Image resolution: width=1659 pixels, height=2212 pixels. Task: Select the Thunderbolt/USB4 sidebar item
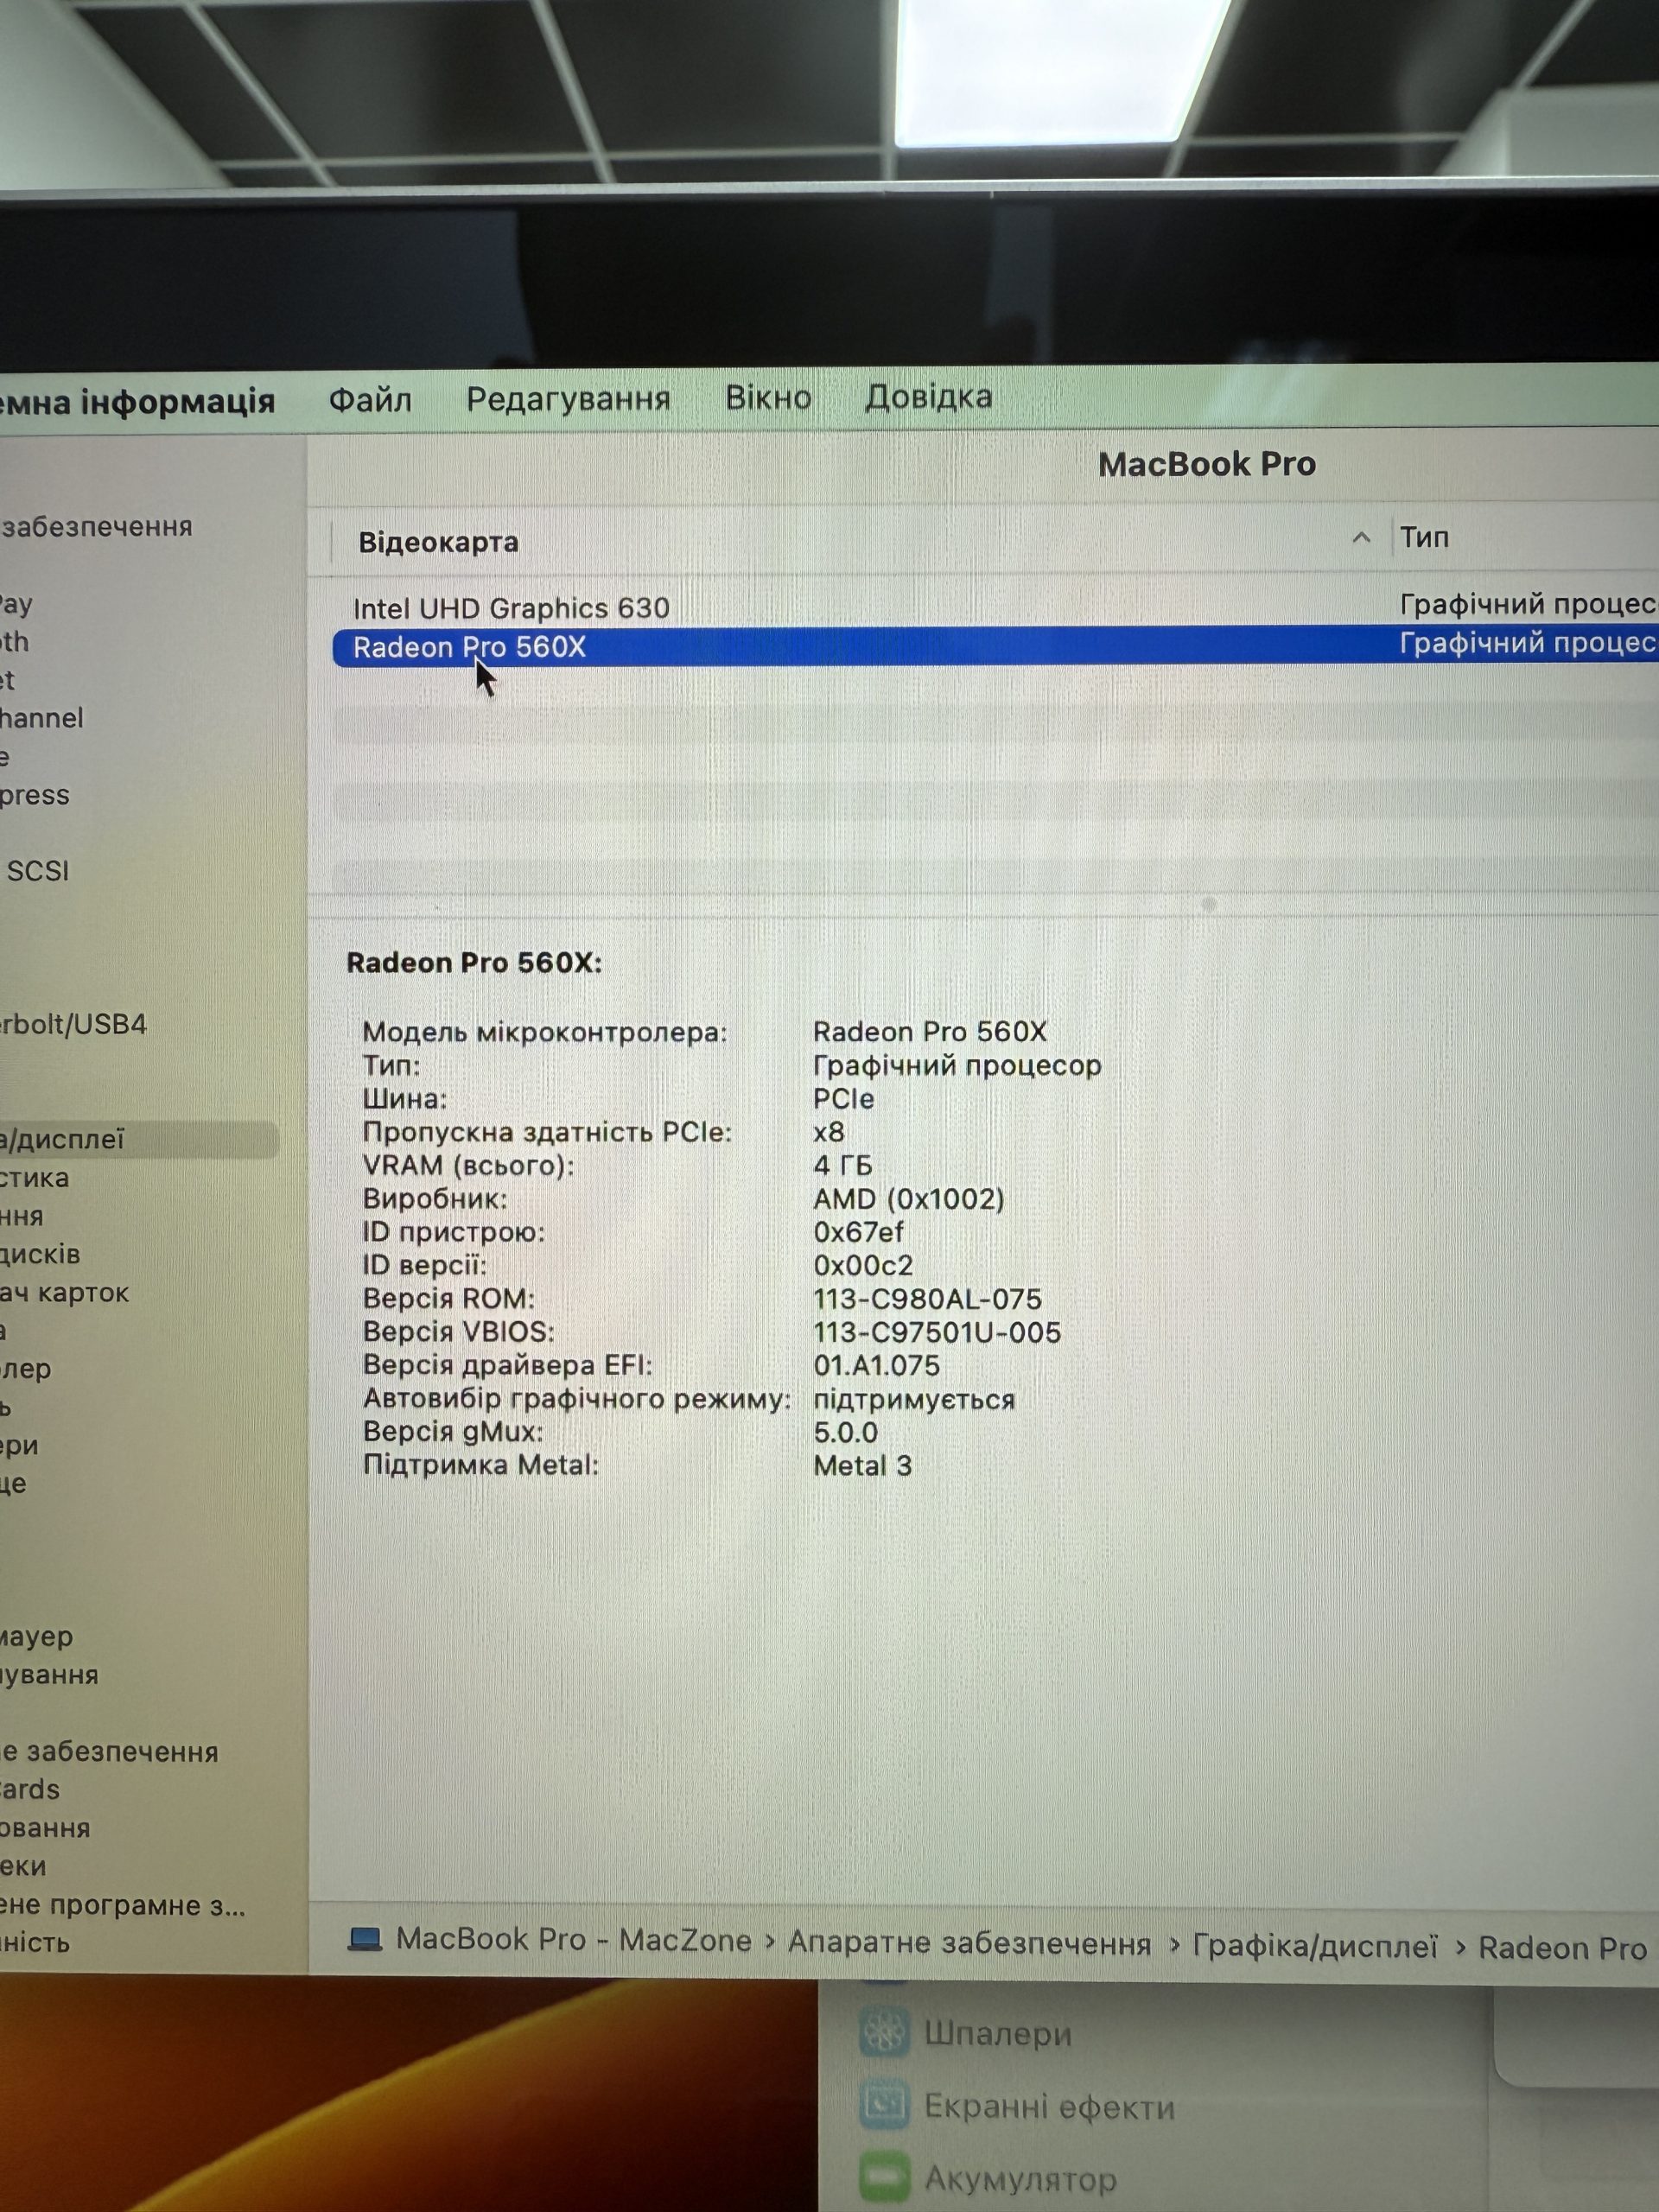coord(73,1024)
